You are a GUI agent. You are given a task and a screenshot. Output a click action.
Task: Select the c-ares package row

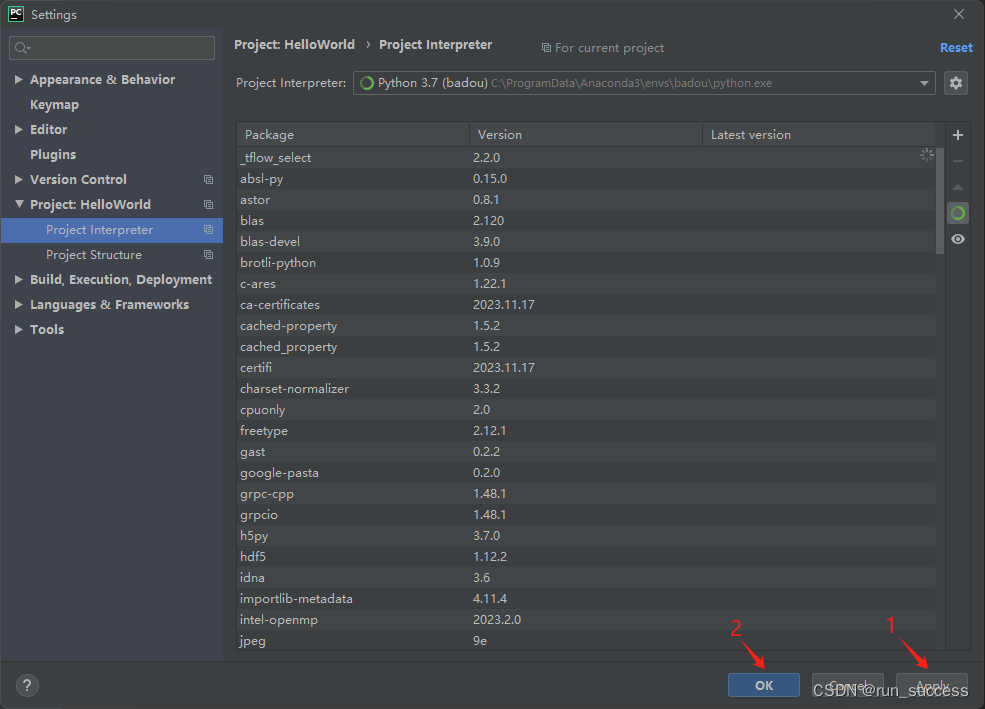coord(585,284)
